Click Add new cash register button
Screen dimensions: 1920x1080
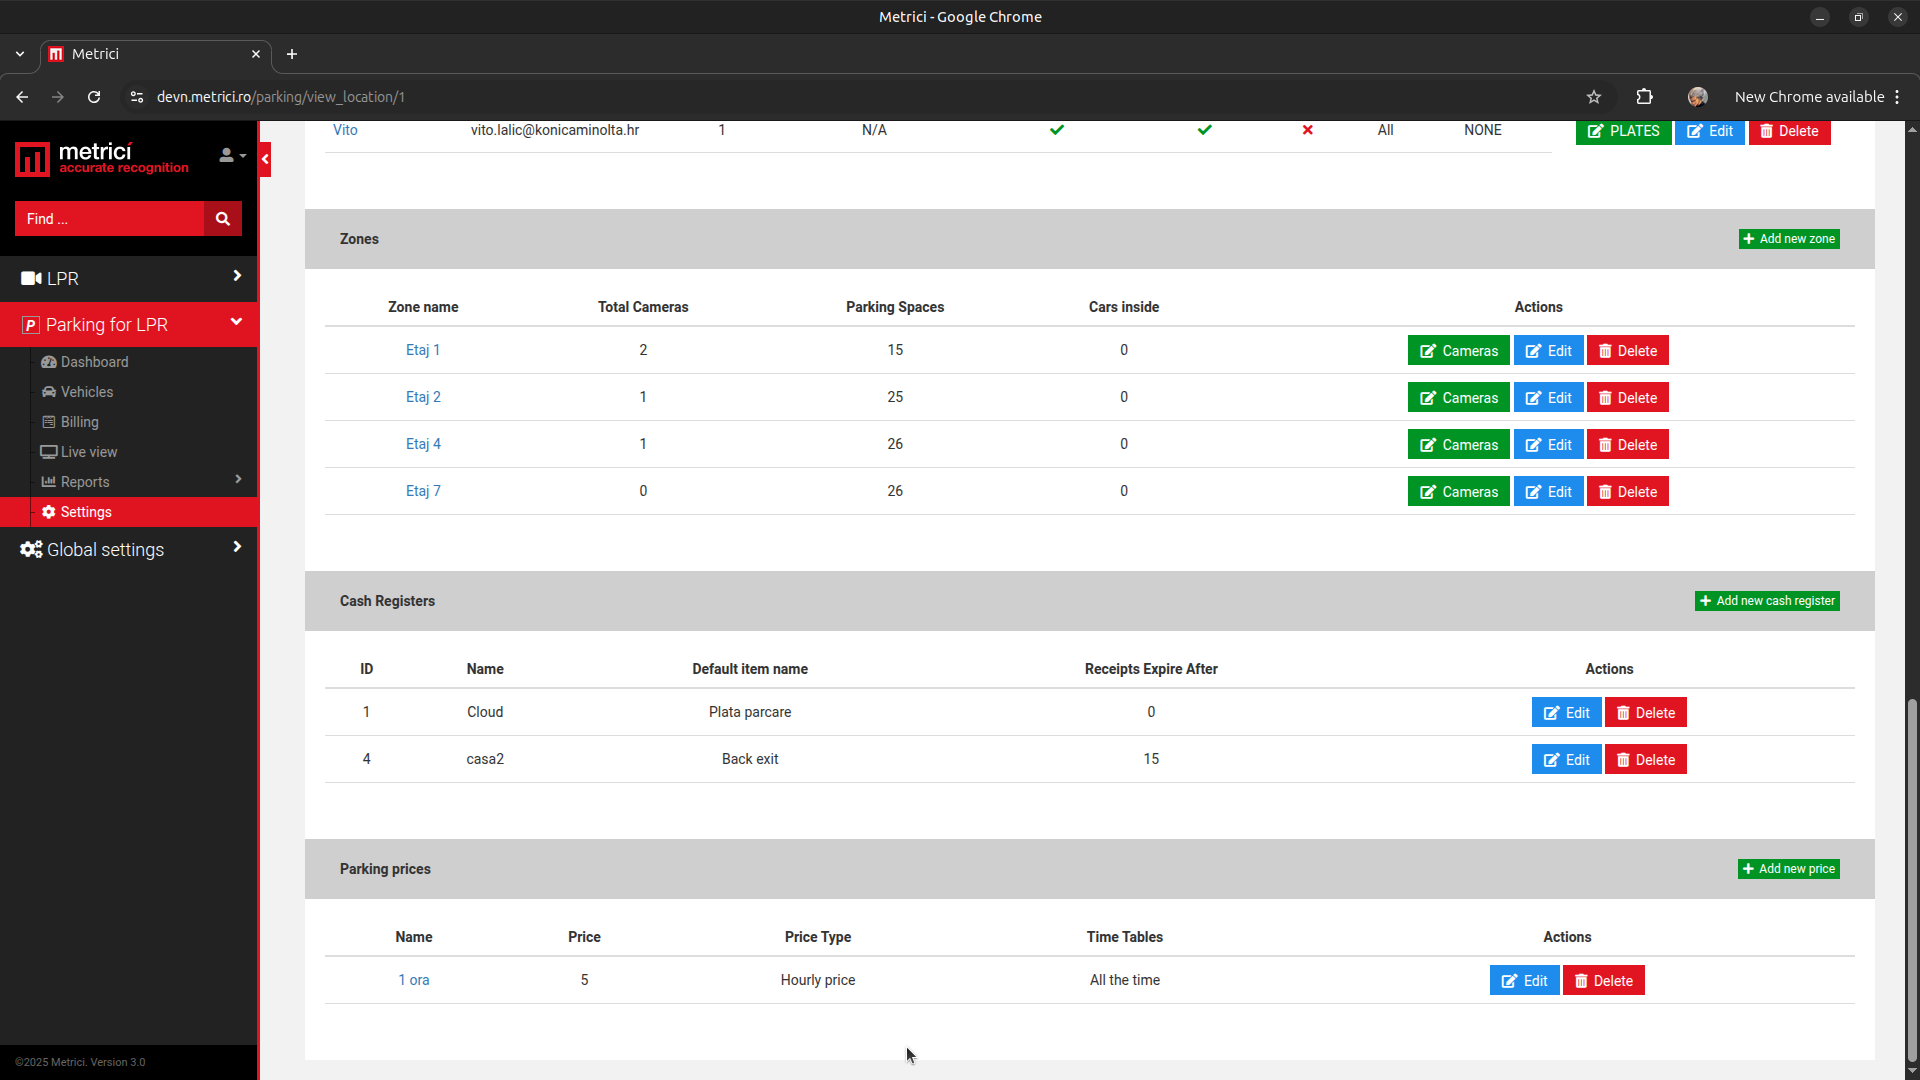[x=1767, y=601]
